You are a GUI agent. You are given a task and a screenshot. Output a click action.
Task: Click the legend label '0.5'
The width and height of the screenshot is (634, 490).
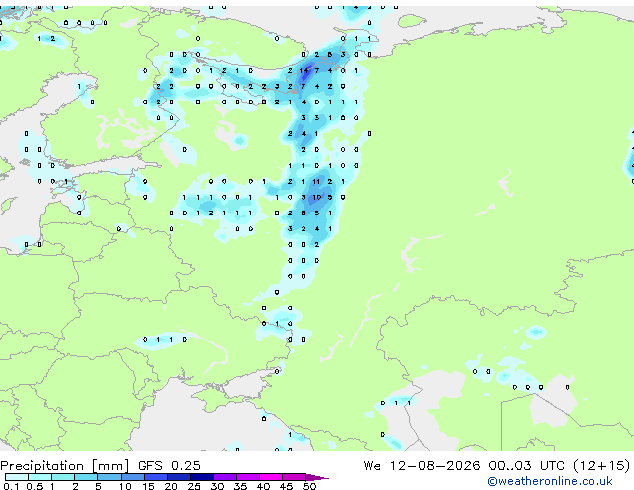pyautogui.click(x=34, y=486)
